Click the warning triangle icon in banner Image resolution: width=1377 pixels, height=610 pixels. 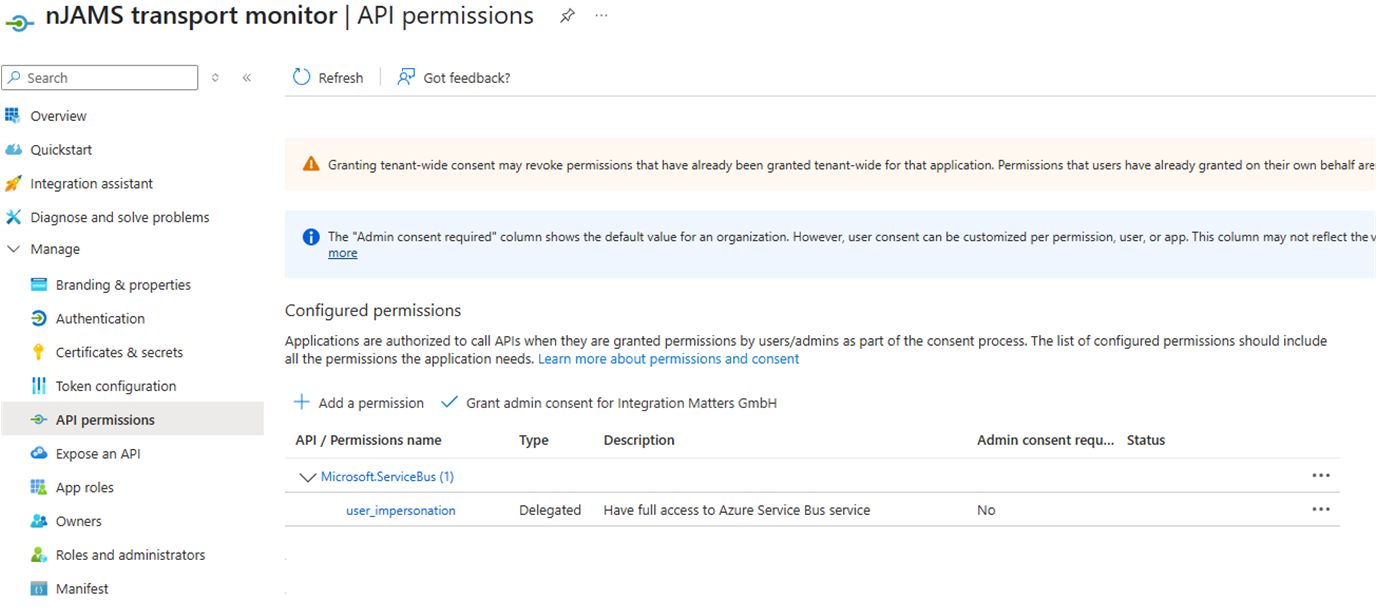311,164
